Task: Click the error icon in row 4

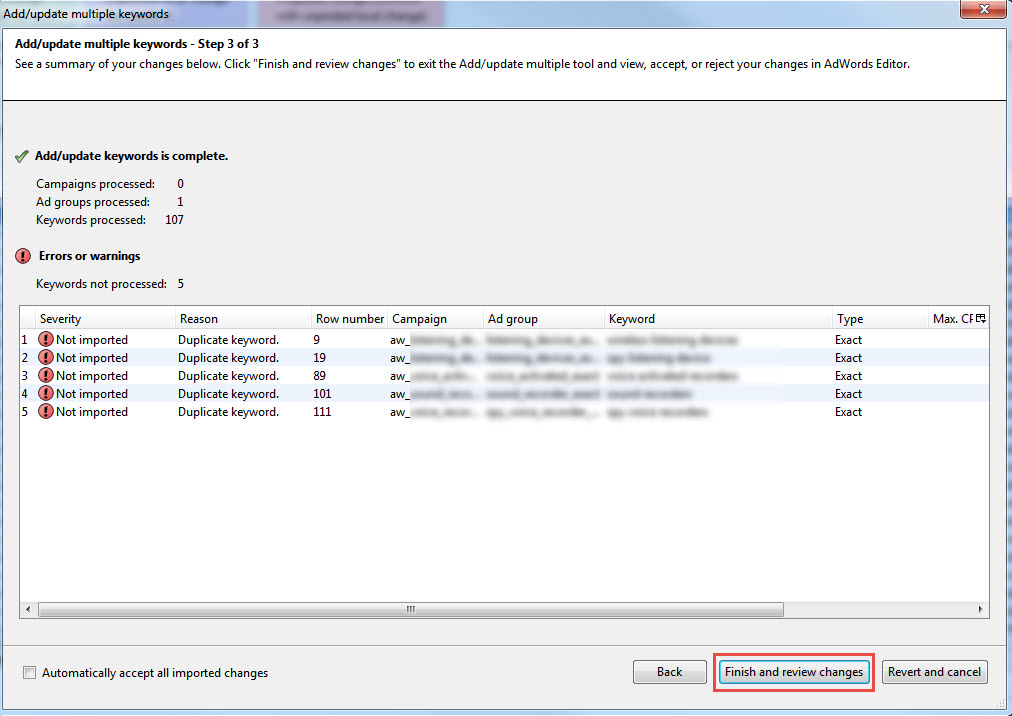Action: click(x=46, y=394)
